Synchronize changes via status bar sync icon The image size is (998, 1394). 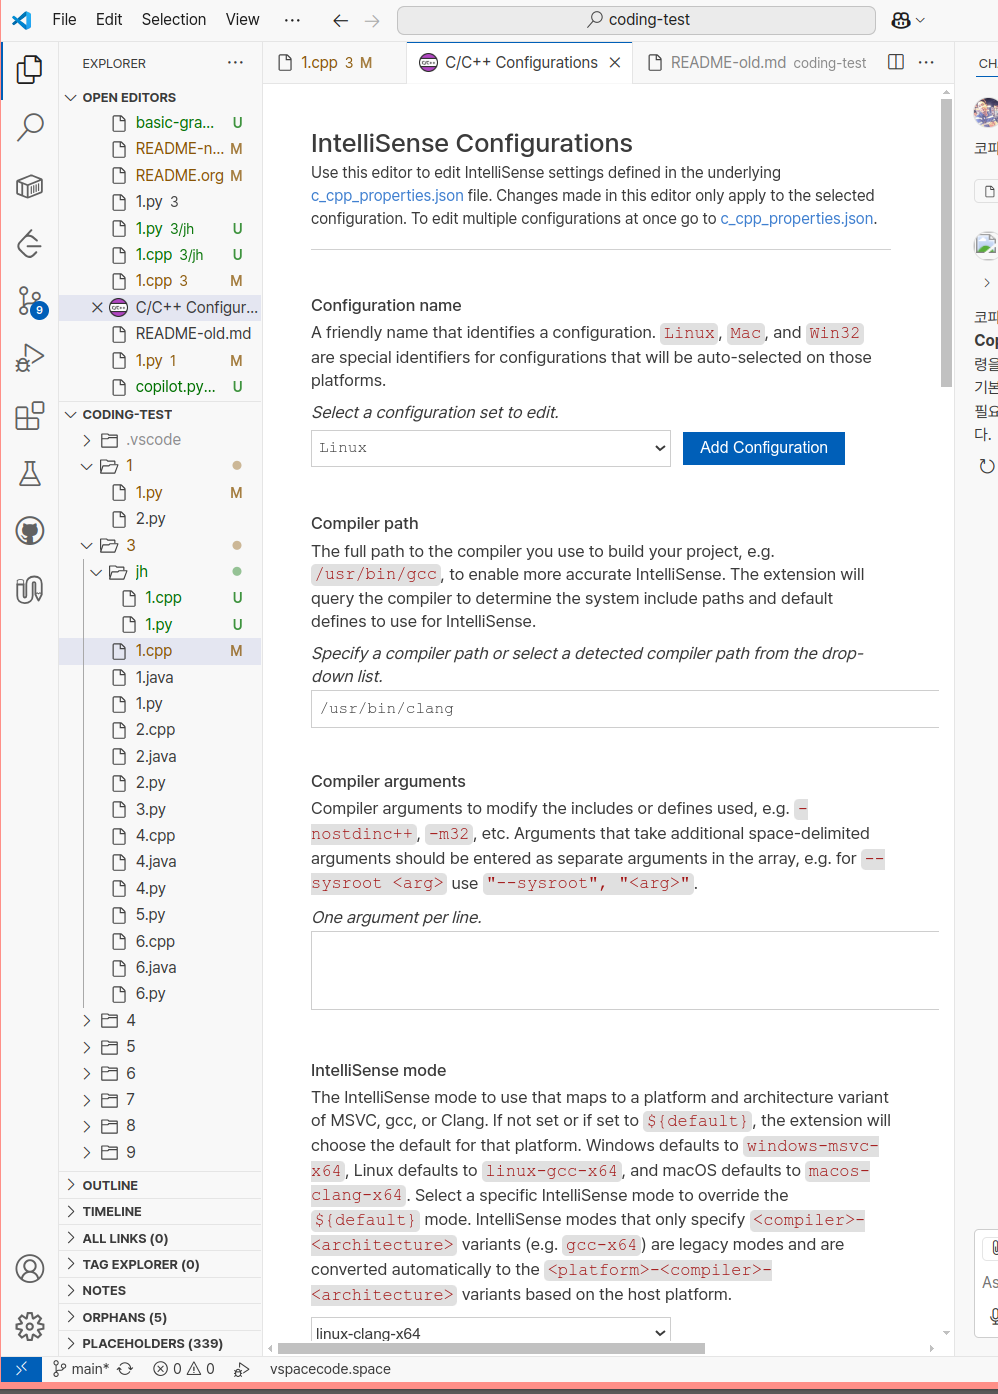pos(125,1369)
